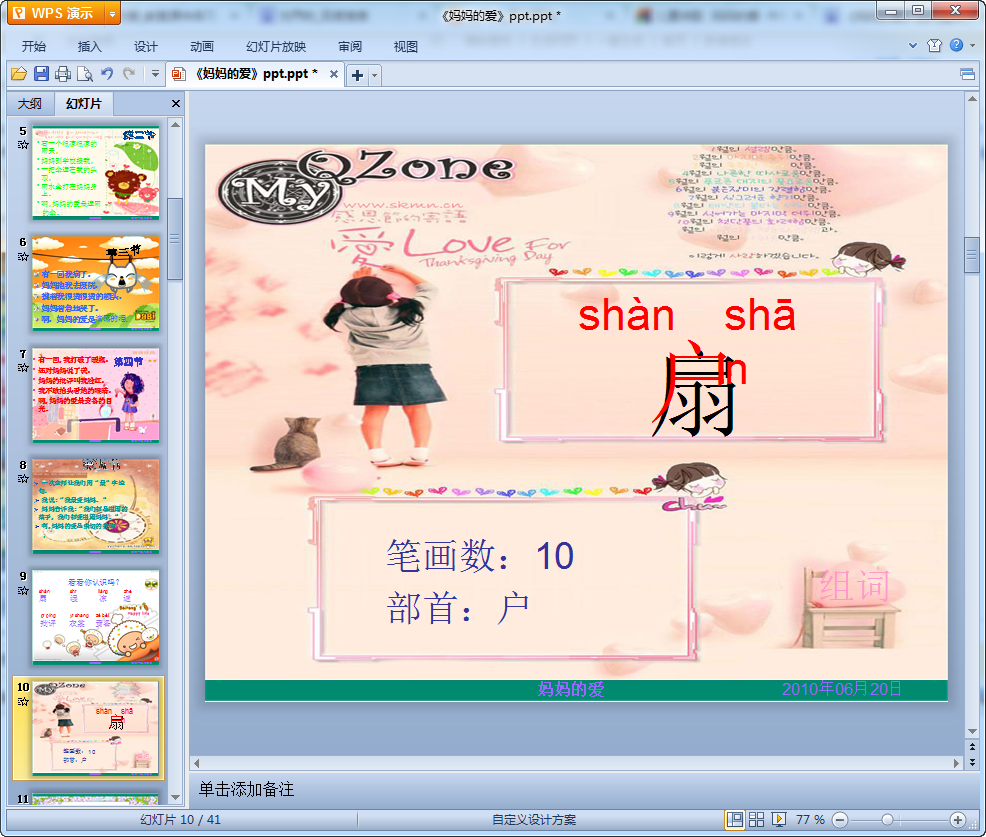Click the next slide double-arrow button
The width and height of the screenshot is (986, 837).
coord(972,762)
